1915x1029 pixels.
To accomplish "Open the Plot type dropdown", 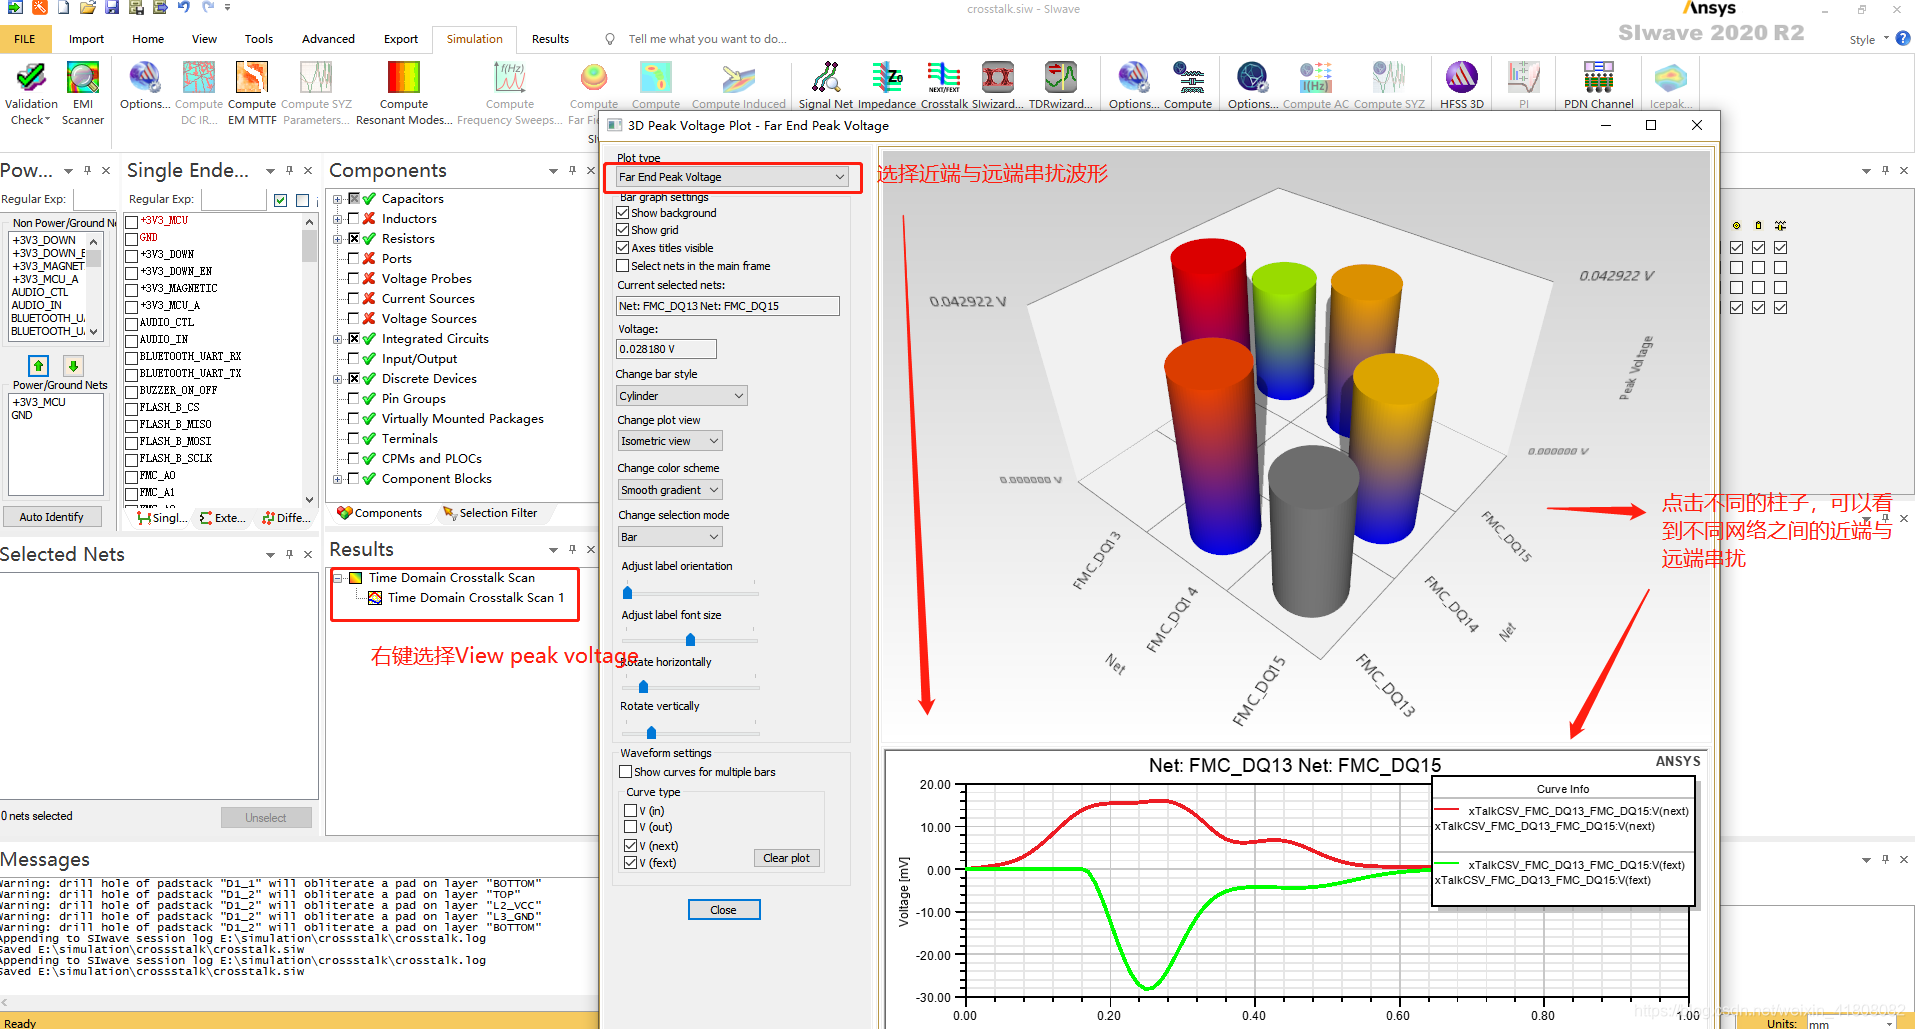I will click(732, 177).
